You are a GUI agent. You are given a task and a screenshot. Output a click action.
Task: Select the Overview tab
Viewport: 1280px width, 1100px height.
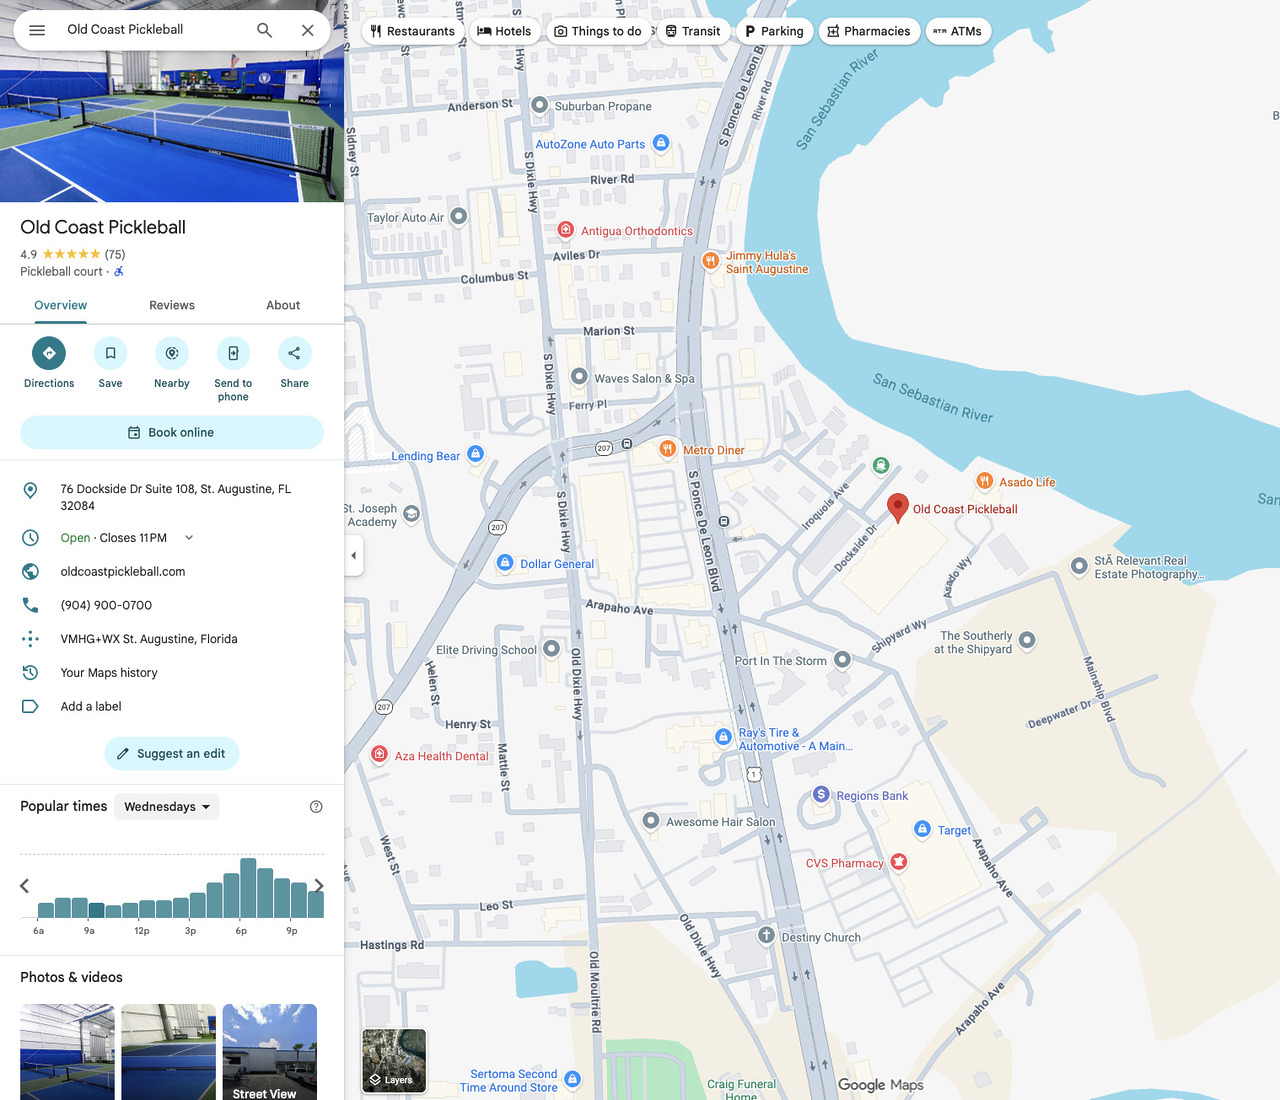pyautogui.click(x=61, y=305)
